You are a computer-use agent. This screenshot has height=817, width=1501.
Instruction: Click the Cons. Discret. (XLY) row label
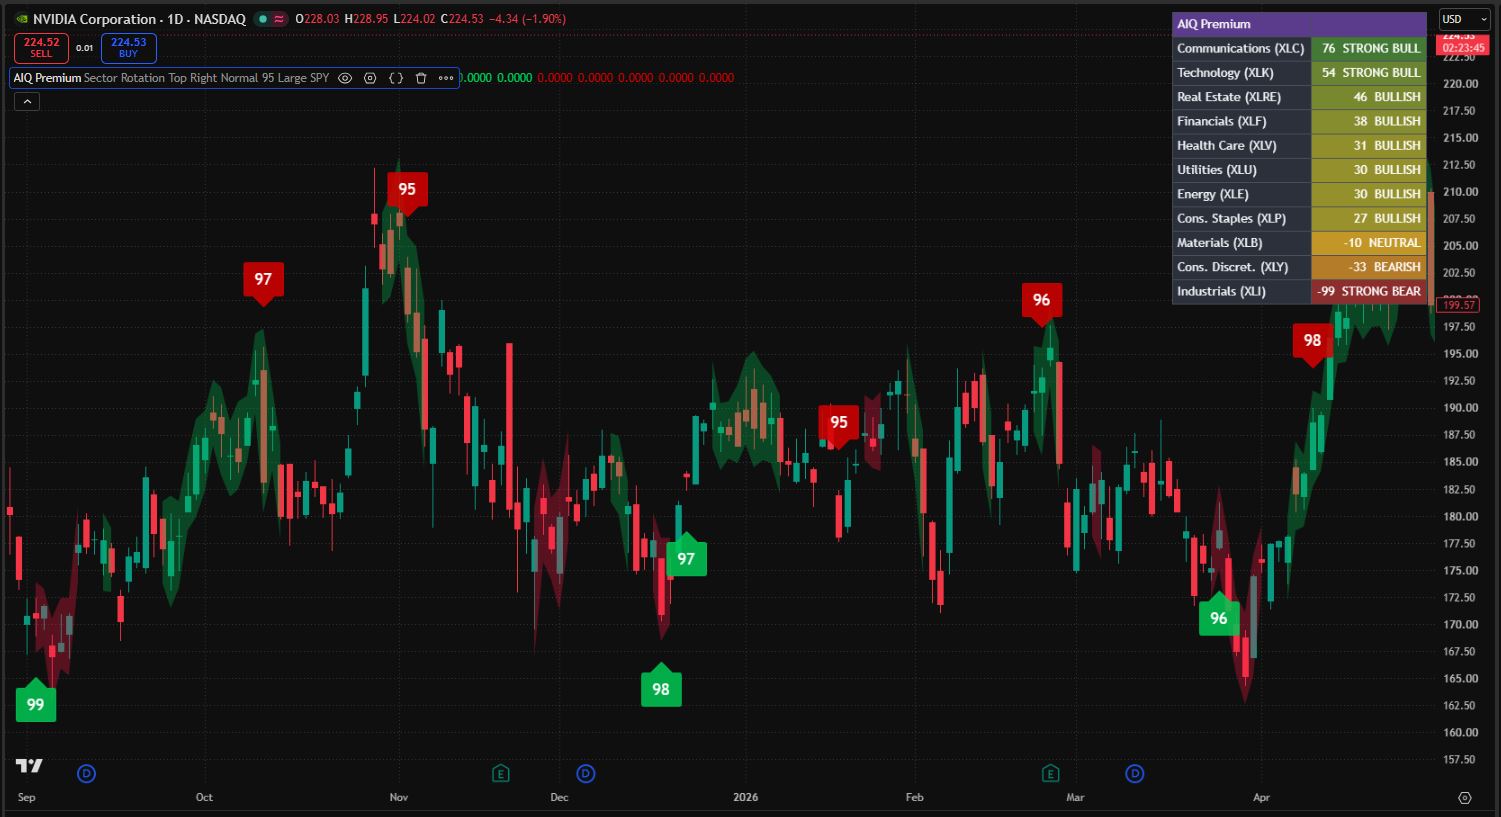(x=1232, y=267)
